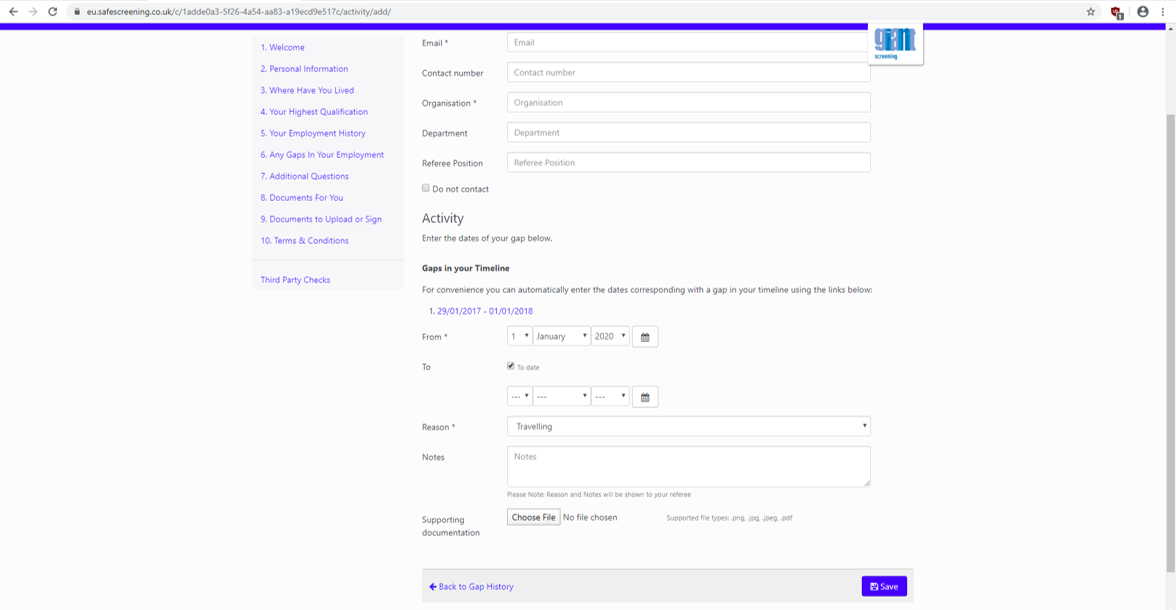Open the browser profile account icon

pyautogui.click(x=1143, y=12)
